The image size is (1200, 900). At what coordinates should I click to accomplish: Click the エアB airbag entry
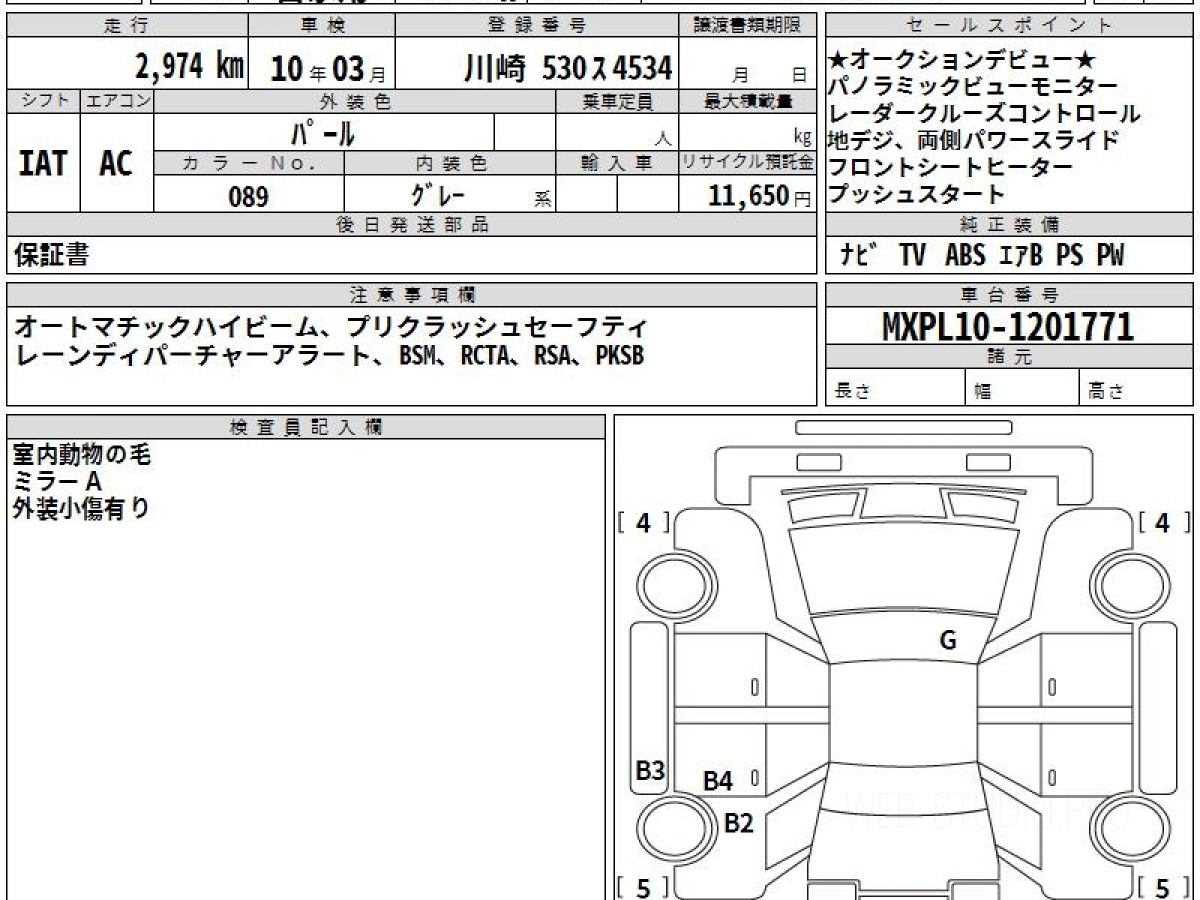click(x=1021, y=255)
